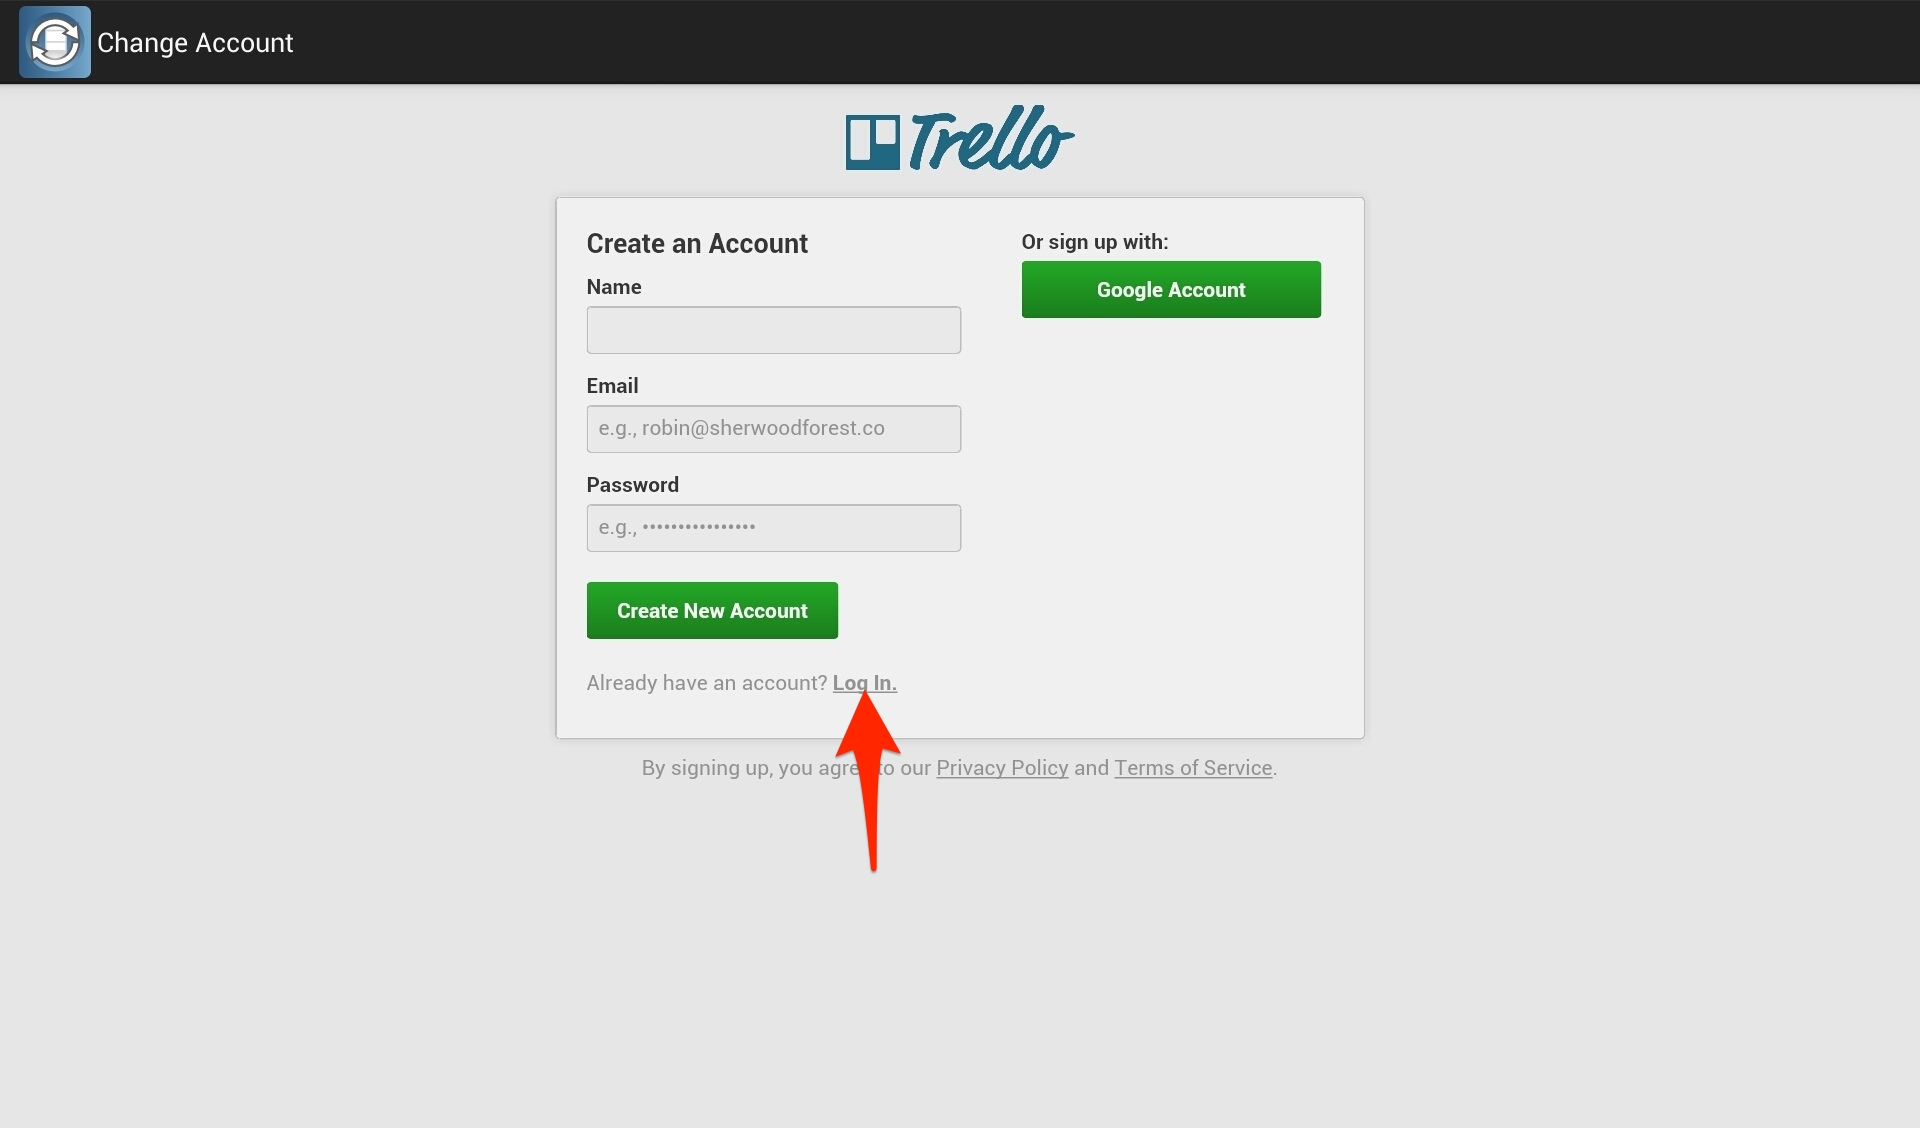
Task: Open the Google Account signup option
Action: click(1169, 289)
